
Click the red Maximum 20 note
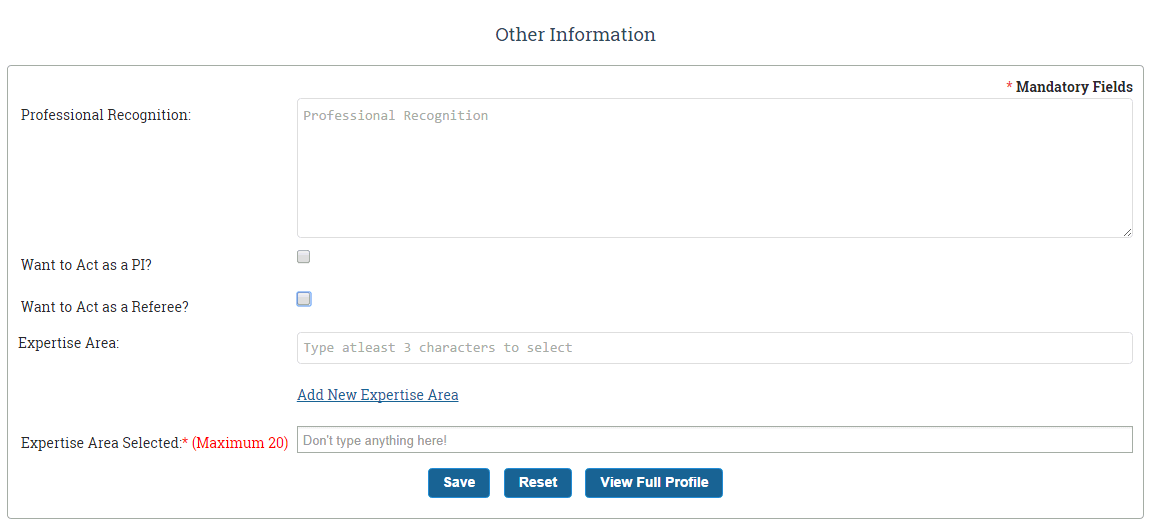[x=240, y=443]
